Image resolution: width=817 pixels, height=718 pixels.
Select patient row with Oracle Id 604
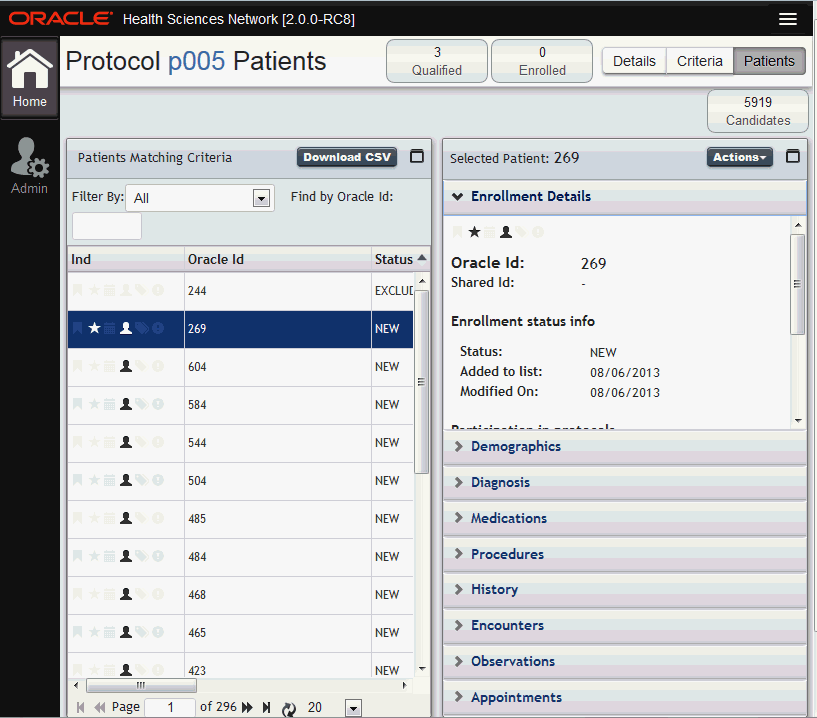(x=240, y=366)
